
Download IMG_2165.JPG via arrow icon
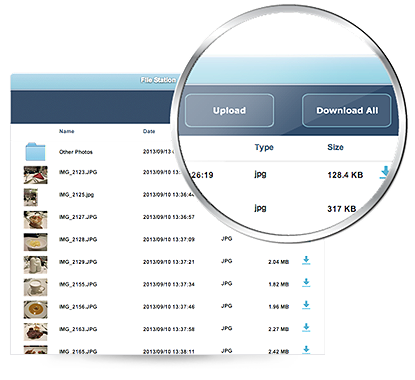(306, 349)
